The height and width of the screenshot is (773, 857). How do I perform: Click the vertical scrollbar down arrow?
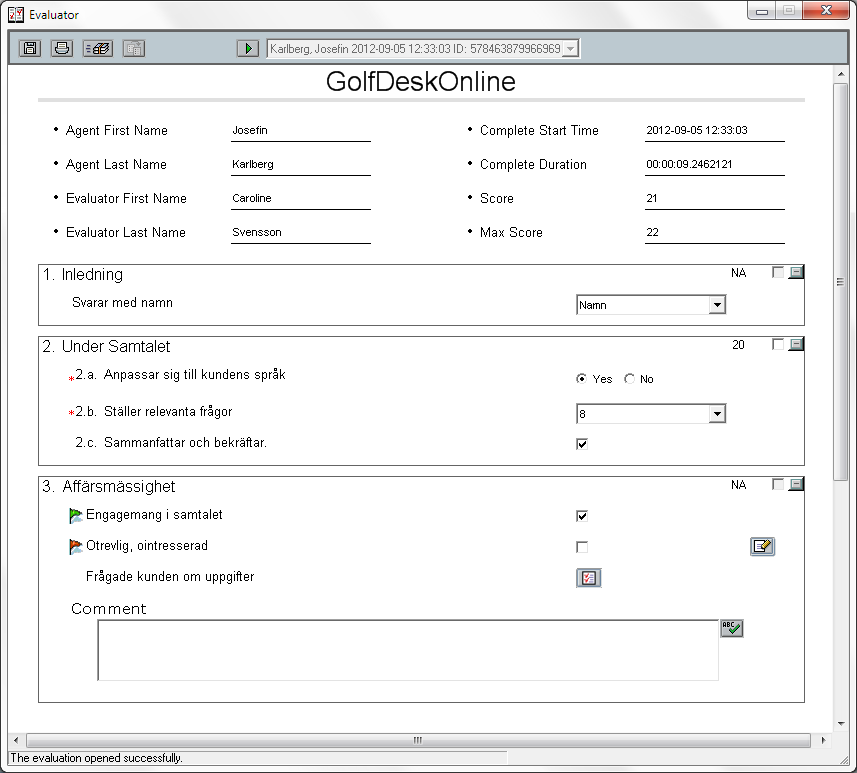841,724
